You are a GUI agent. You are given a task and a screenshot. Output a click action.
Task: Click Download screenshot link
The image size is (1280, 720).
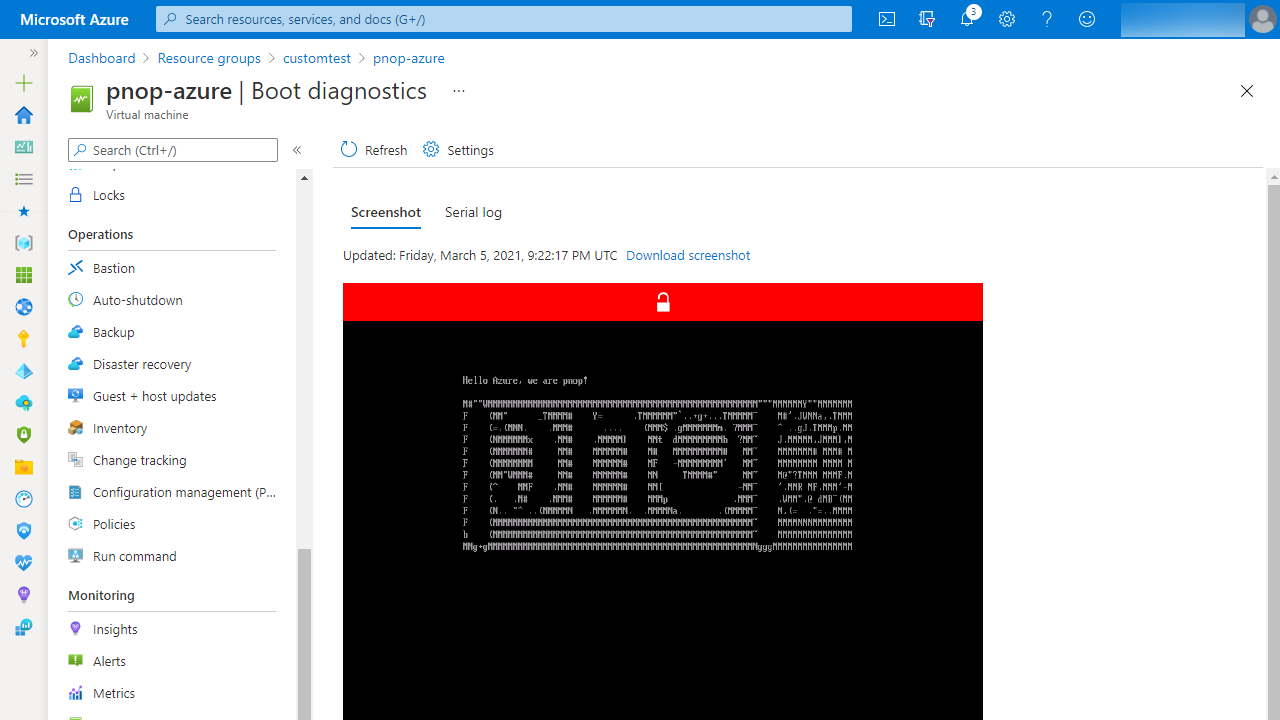click(x=688, y=255)
